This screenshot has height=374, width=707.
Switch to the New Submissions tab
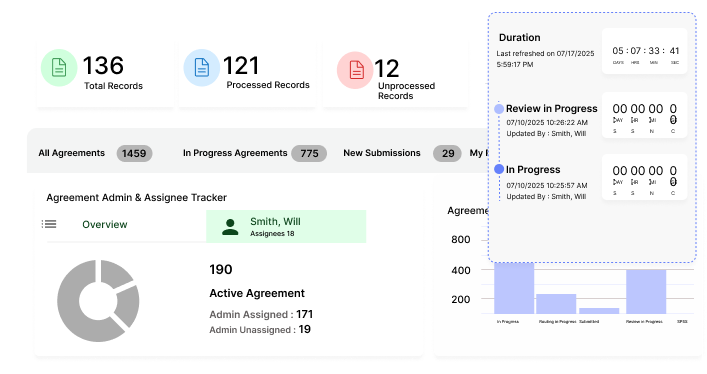click(382, 153)
